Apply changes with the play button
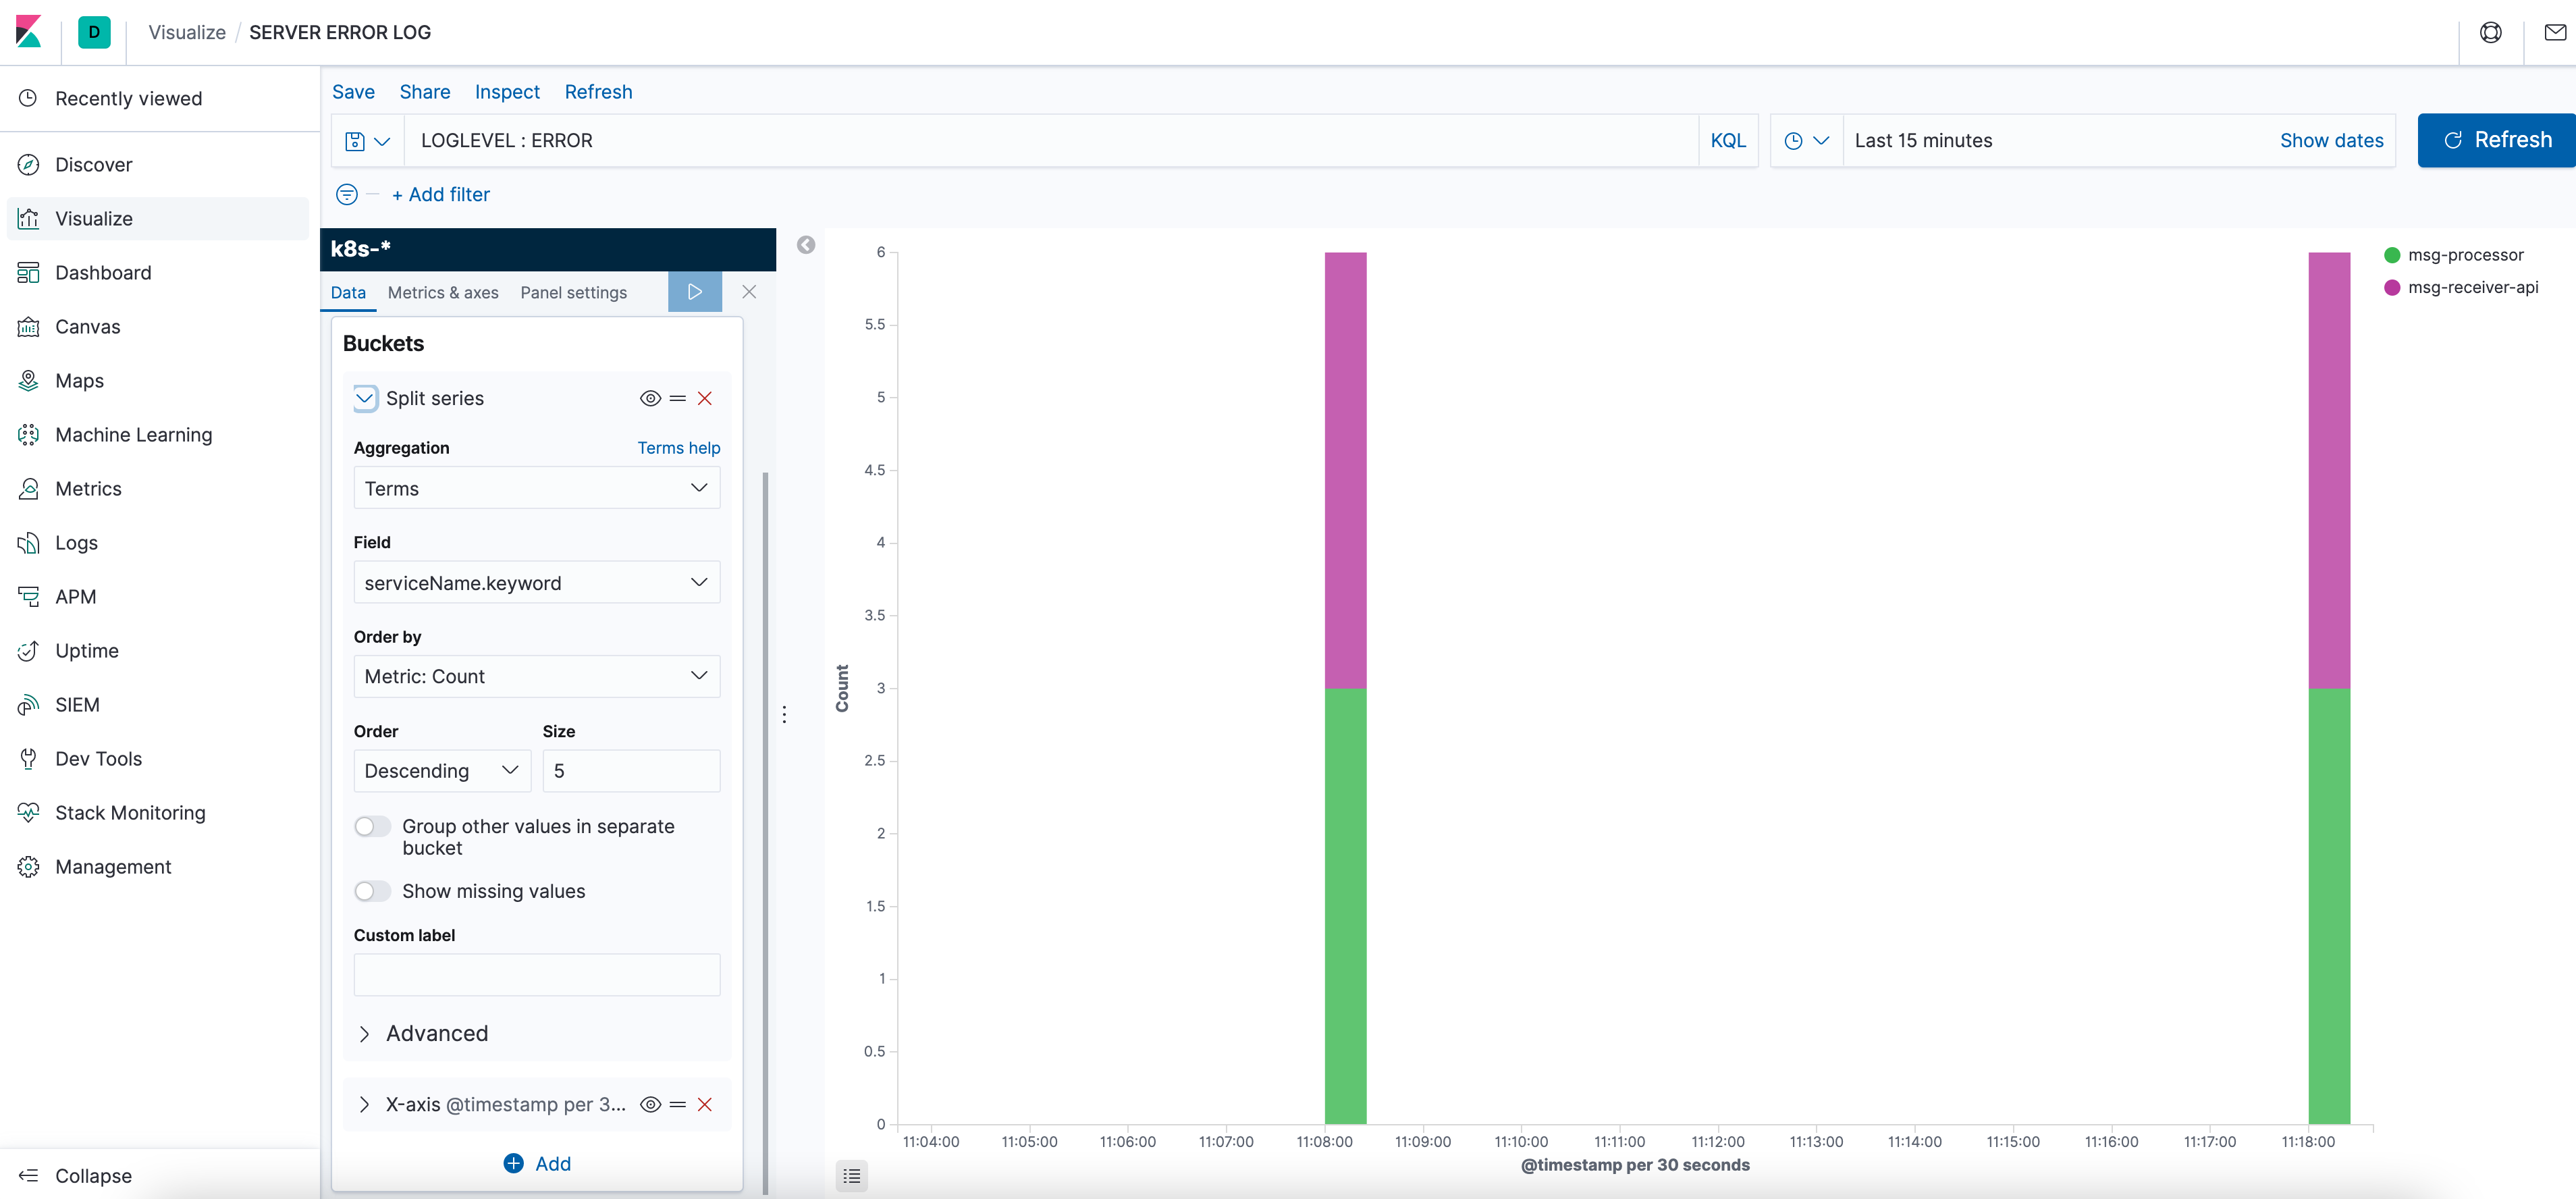 pyautogui.click(x=694, y=291)
